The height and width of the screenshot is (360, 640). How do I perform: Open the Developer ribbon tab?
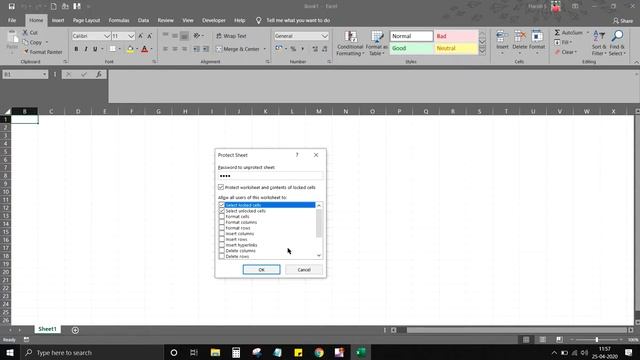point(213,20)
